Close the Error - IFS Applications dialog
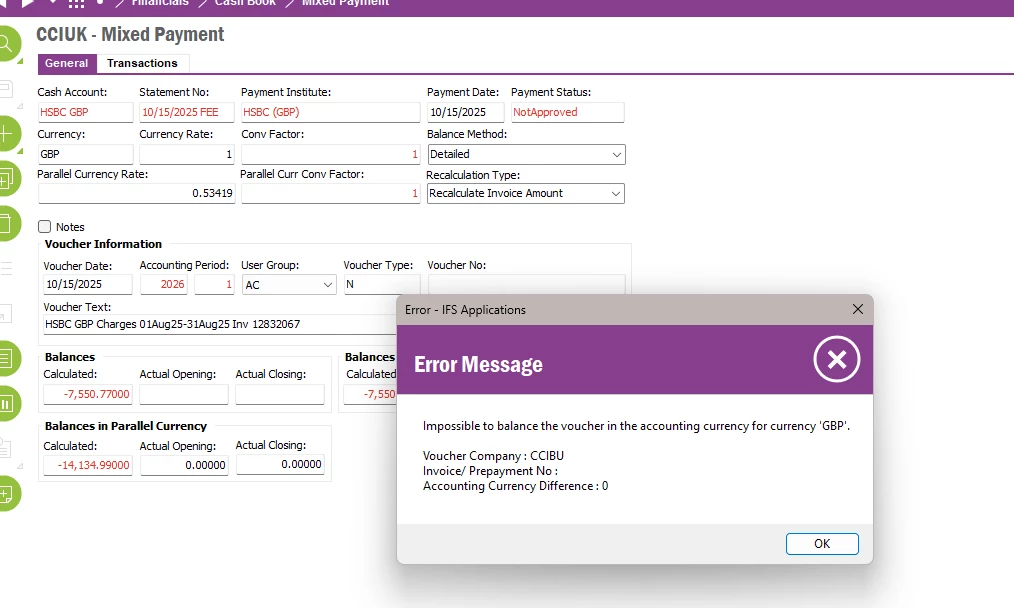The image size is (1014, 608). click(858, 309)
